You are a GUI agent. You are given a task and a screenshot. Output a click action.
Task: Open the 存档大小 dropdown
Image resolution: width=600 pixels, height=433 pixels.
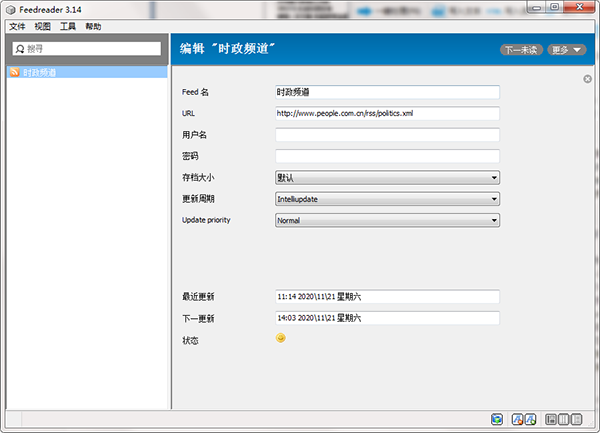pos(387,178)
